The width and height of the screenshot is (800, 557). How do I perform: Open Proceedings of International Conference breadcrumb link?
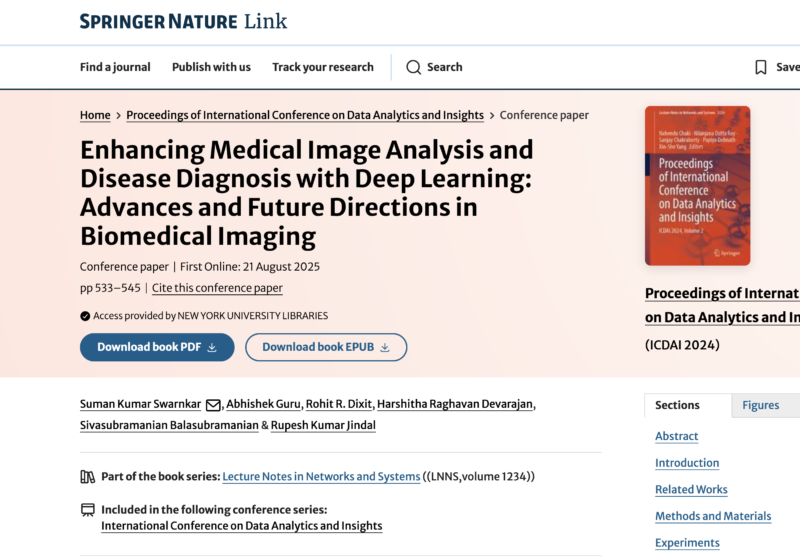pyautogui.click(x=305, y=115)
